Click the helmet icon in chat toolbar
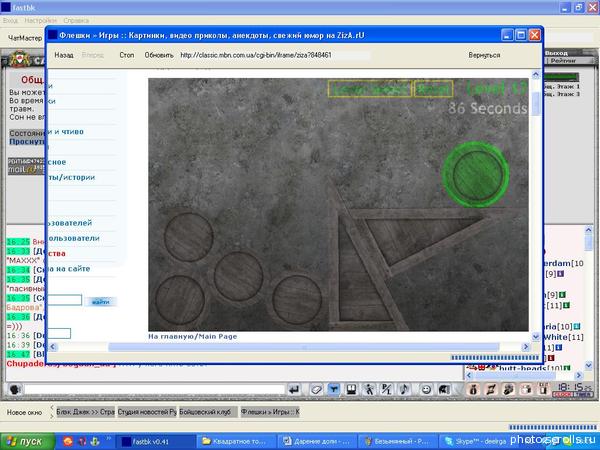 pos(444,390)
